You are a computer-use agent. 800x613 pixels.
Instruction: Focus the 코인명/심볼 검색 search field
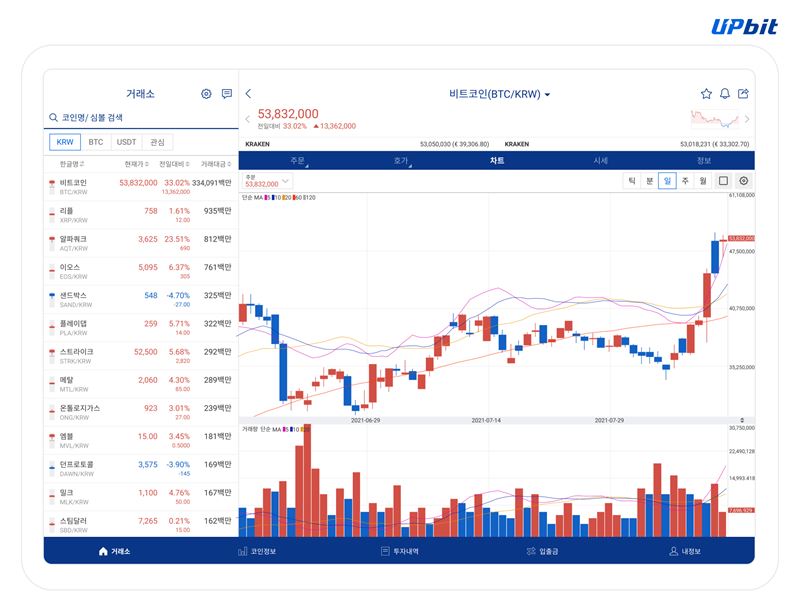[141, 117]
